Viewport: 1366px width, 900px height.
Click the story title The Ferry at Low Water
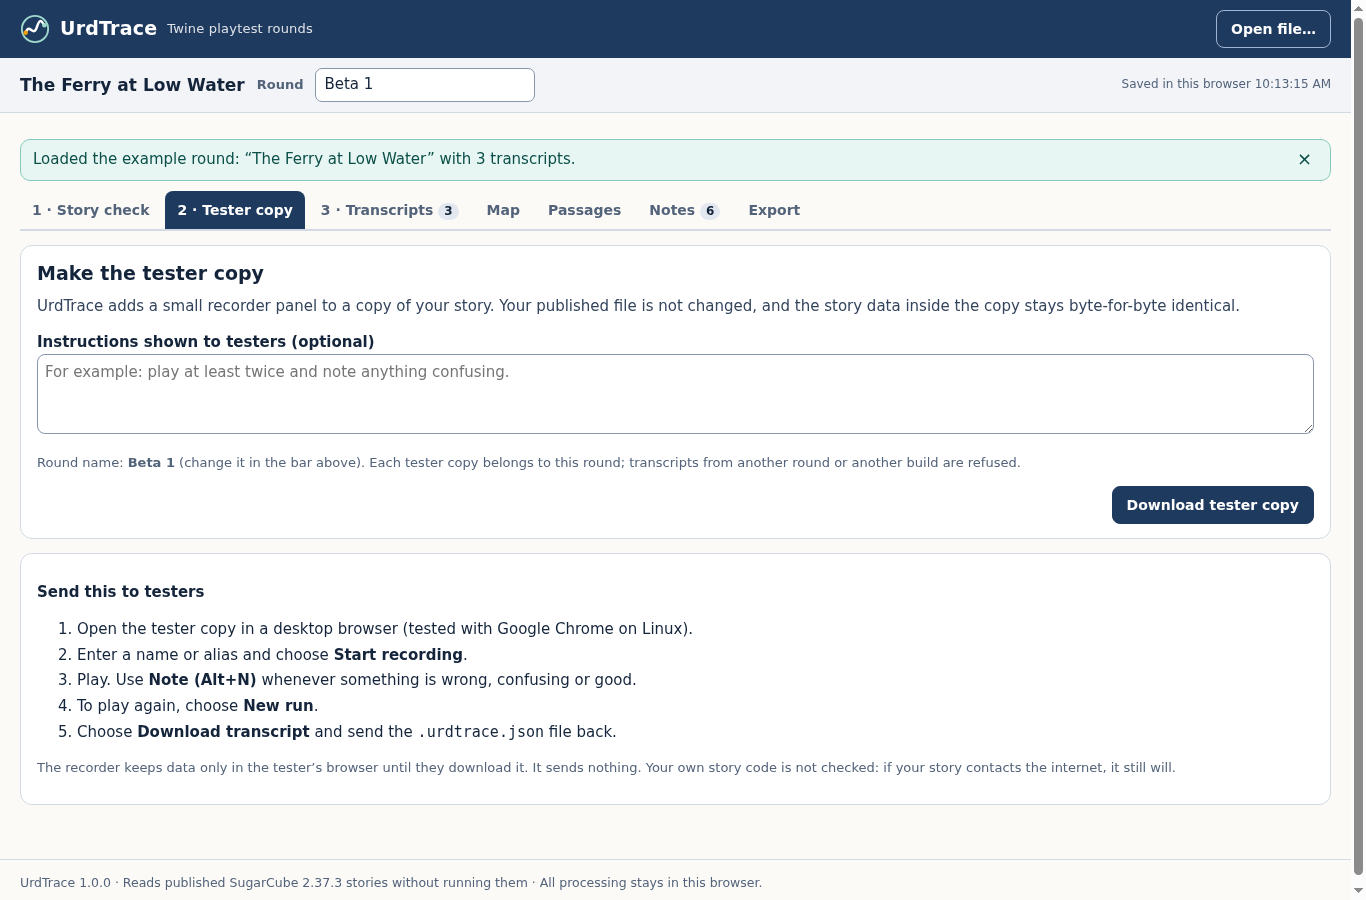tap(132, 85)
